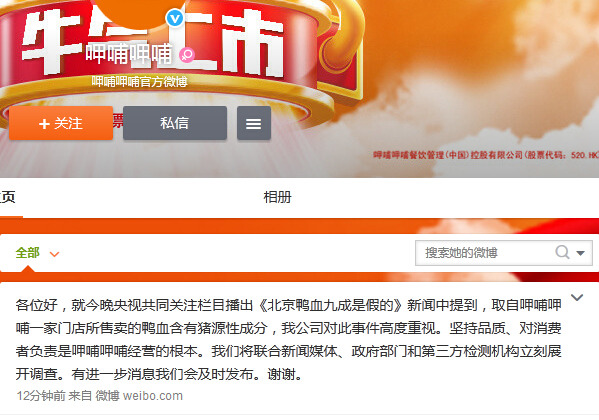Click the 呷哺呷哺 account name
The image size is (599, 420).
click(x=129, y=54)
